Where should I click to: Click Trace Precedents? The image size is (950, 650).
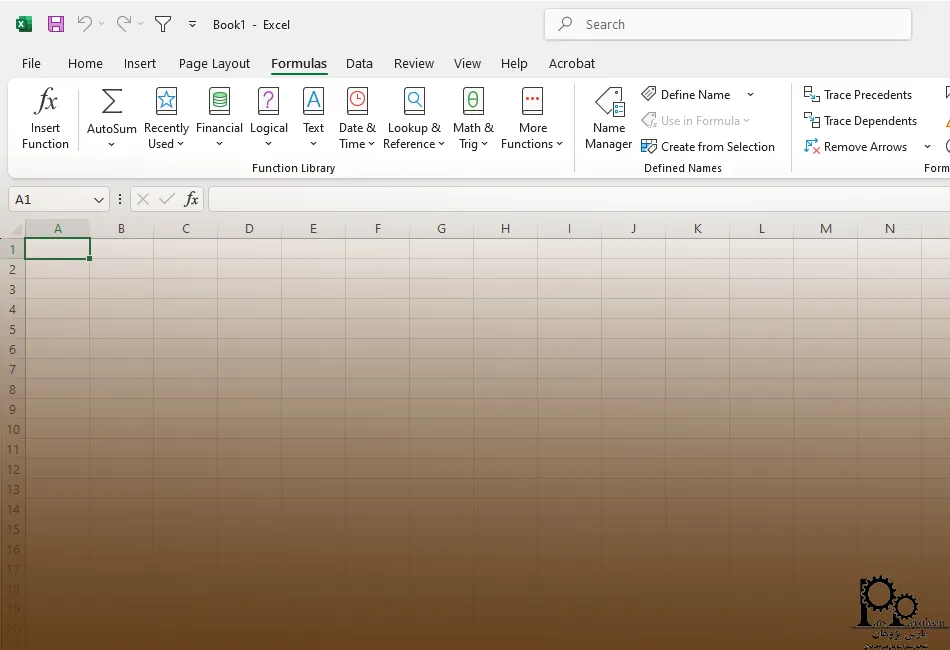point(858,95)
